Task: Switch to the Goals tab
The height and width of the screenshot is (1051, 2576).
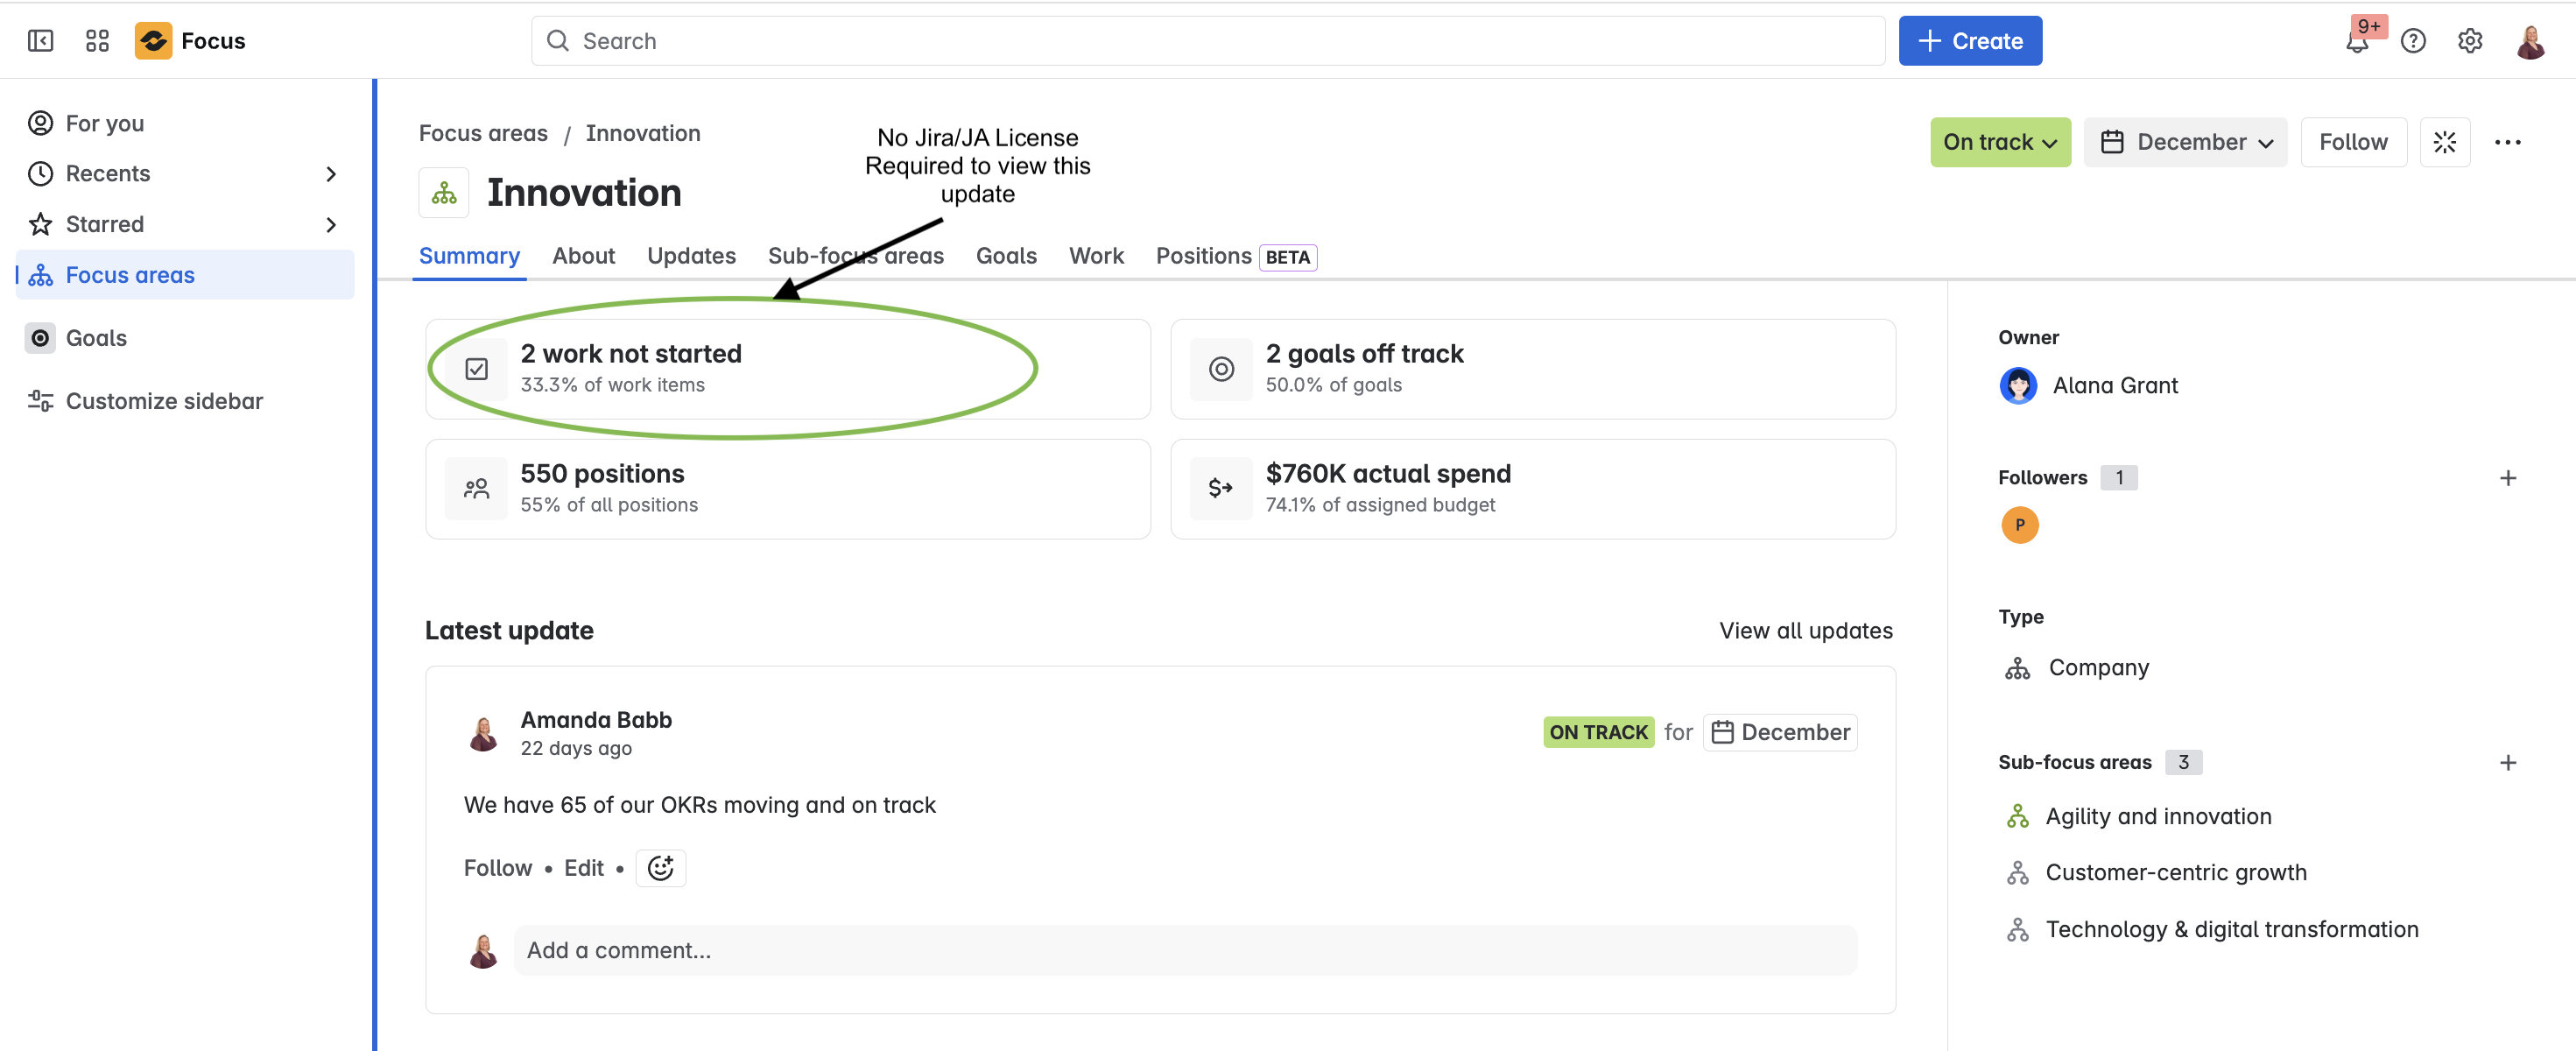Action: click(x=1006, y=256)
